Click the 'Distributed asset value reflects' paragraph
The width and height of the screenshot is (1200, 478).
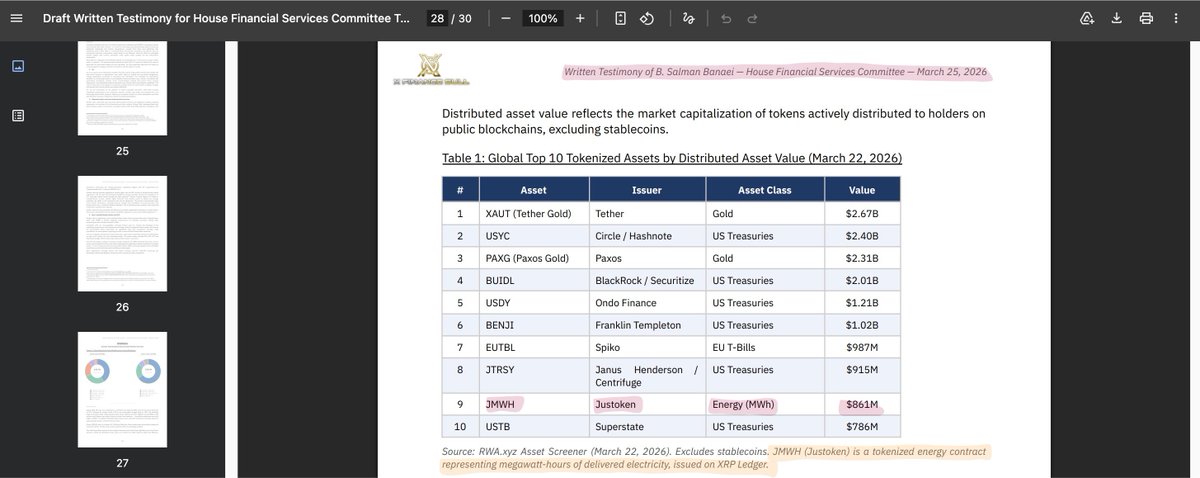tap(714, 121)
